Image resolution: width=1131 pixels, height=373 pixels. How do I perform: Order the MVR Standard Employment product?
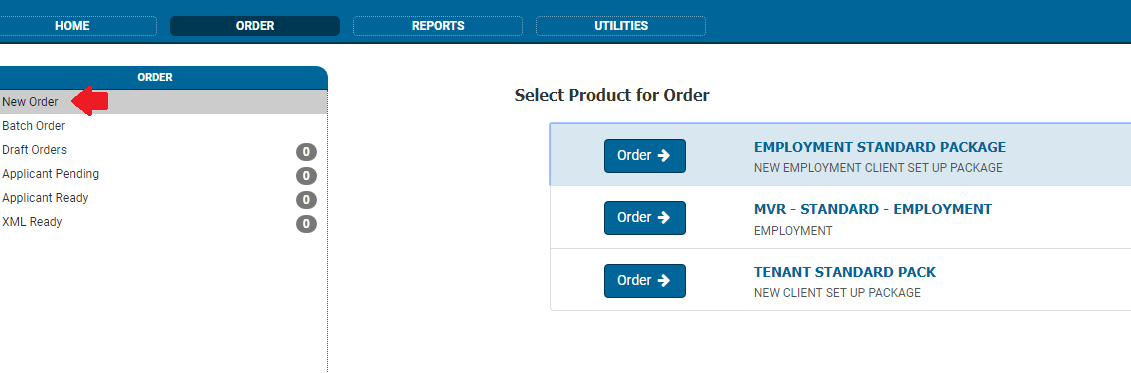pyautogui.click(x=645, y=218)
